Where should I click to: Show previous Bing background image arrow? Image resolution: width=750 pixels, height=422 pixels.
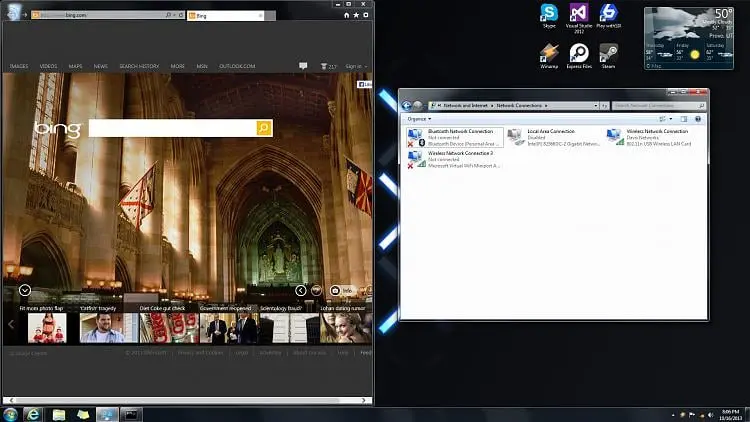300,290
